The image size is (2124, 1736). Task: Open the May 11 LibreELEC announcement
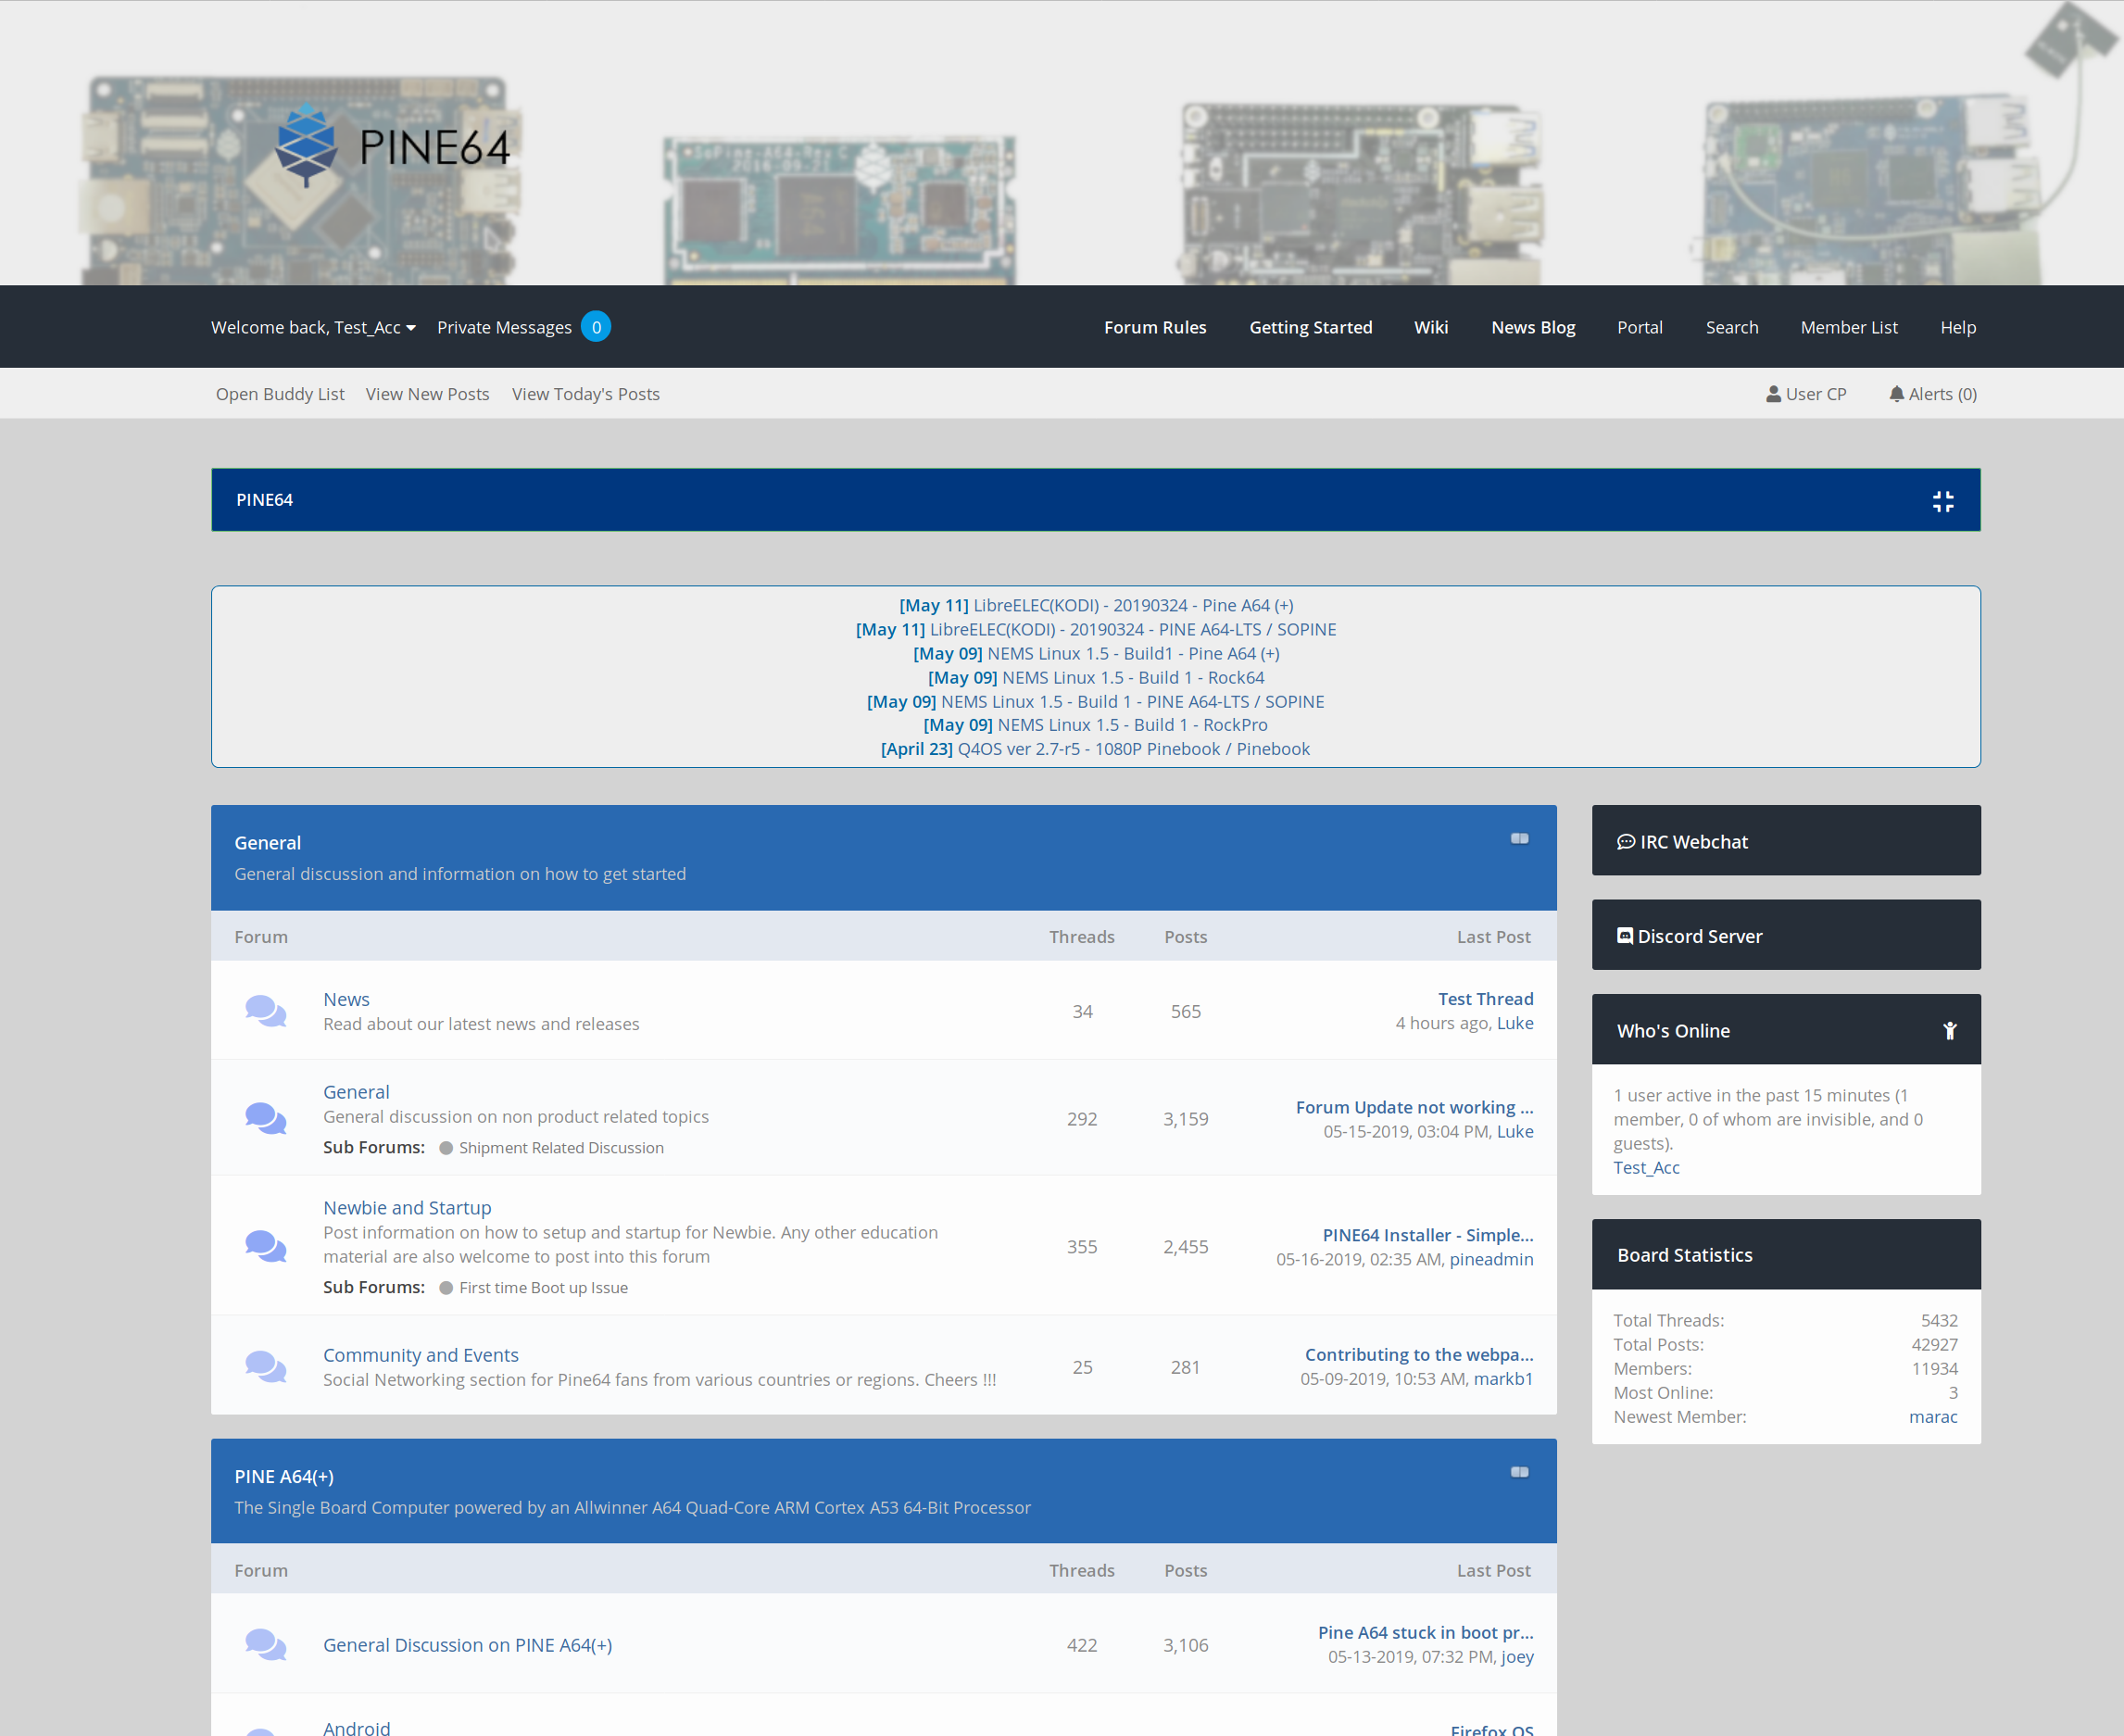tap(1095, 605)
